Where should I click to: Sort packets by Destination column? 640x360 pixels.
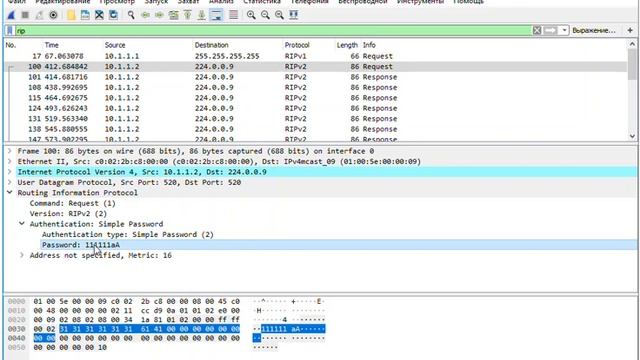pos(211,45)
